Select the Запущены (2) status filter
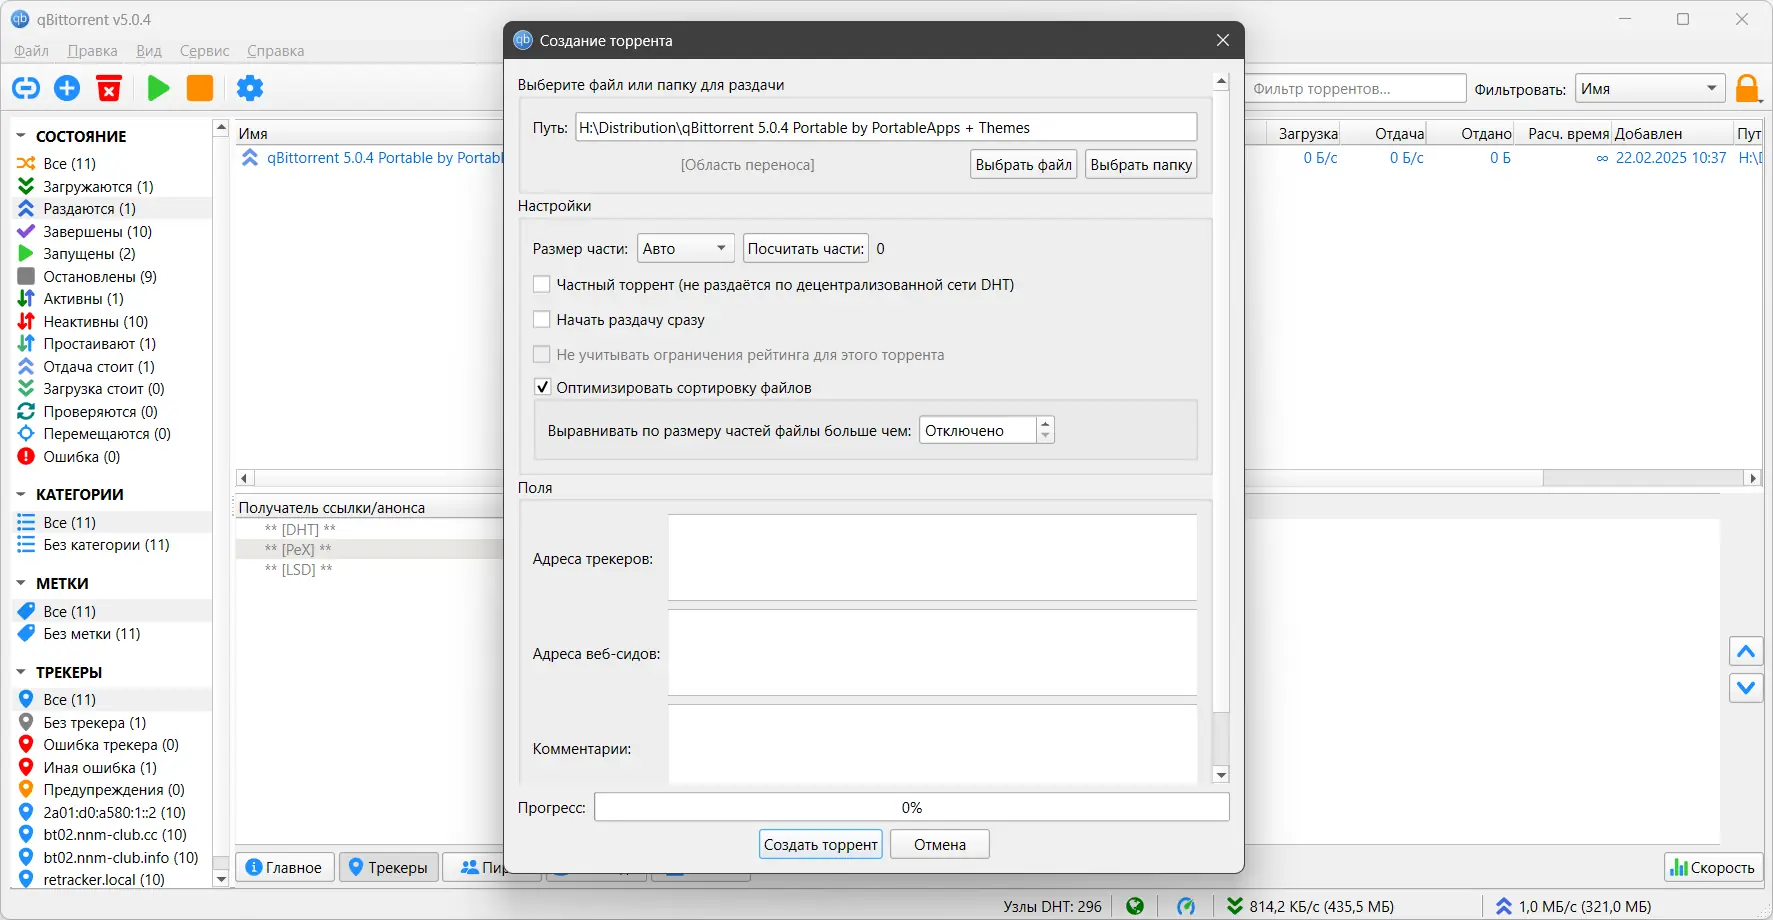The width and height of the screenshot is (1773, 920). click(x=89, y=254)
